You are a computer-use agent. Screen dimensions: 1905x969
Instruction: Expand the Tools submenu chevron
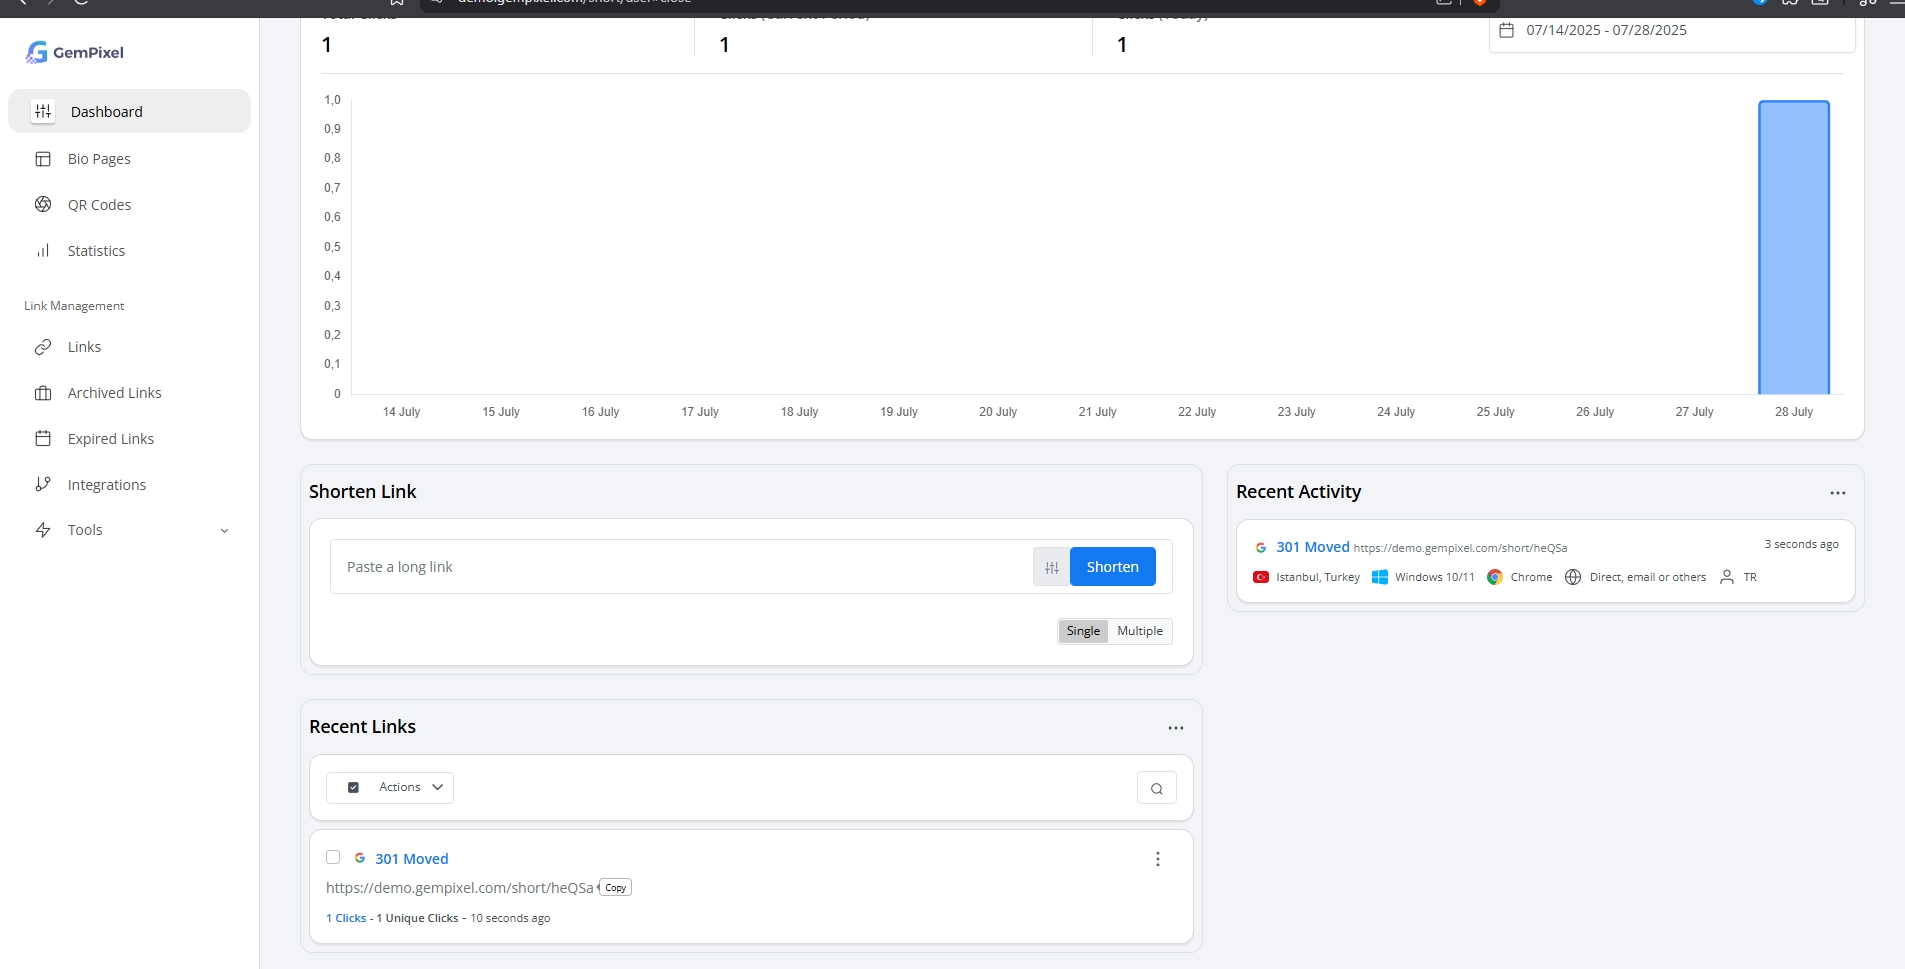point(224,531)
